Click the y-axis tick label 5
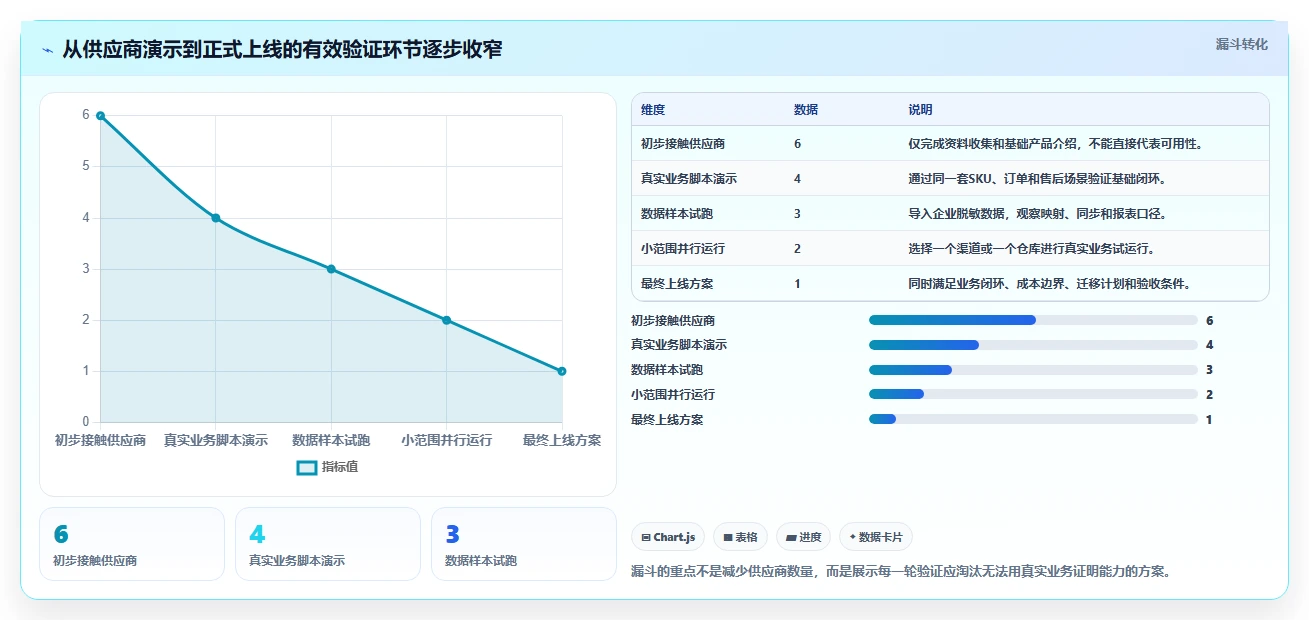1309x620 pixels. [x=86, y=166]
